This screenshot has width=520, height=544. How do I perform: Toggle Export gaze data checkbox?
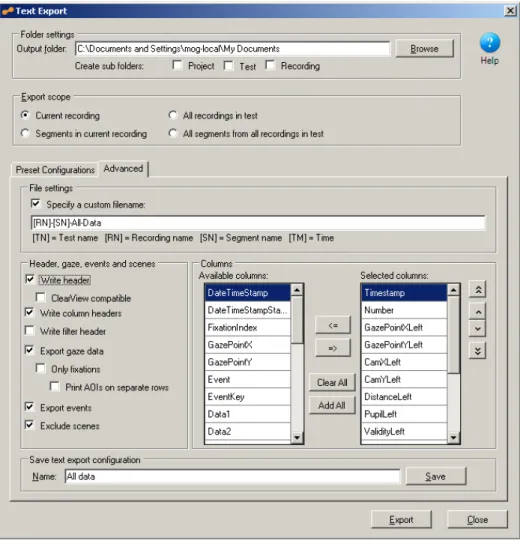(x=30, y=350)
